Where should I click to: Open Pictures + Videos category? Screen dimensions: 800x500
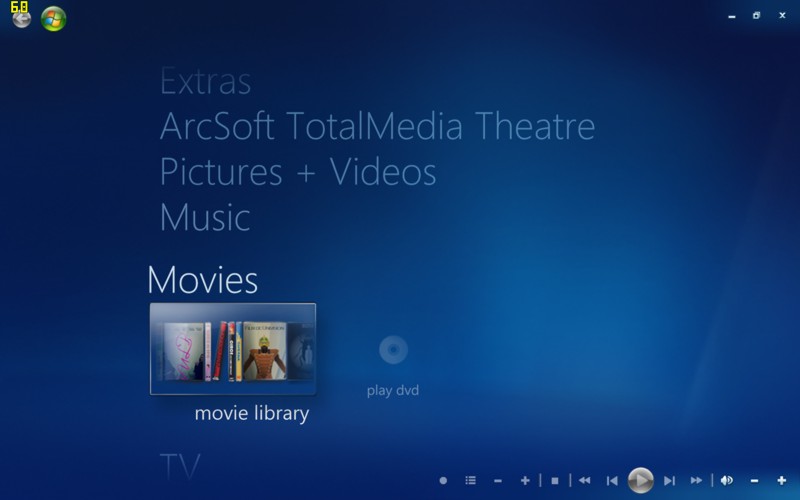298,171
